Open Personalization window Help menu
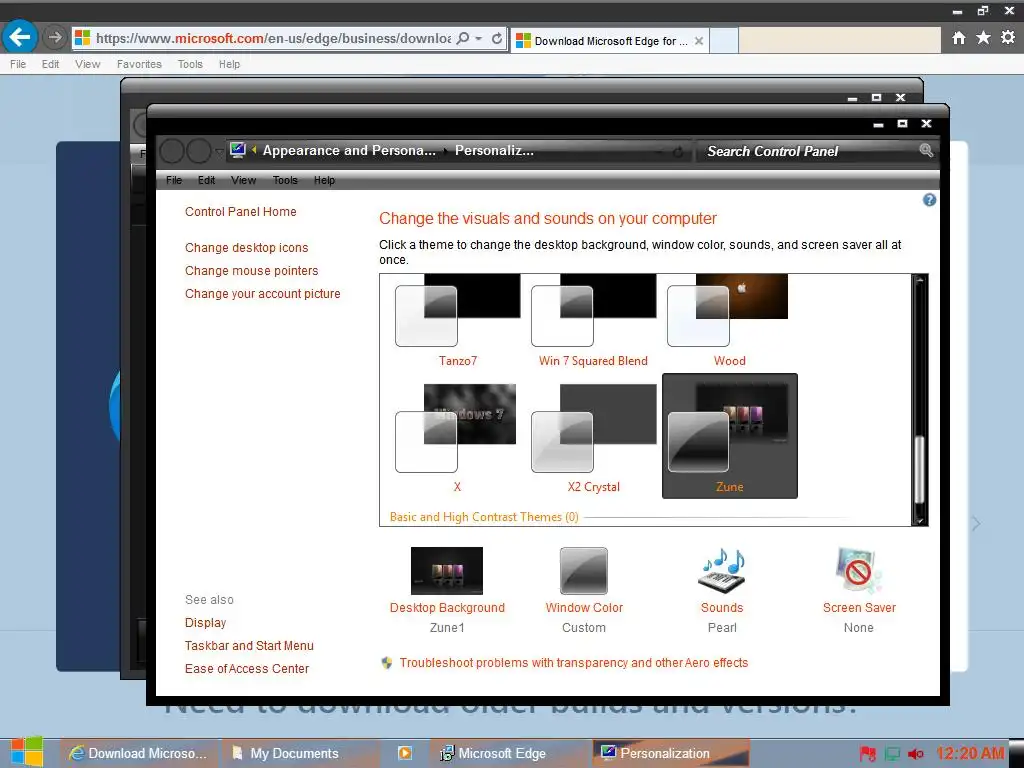1024x768 pixels. (324, 180)
